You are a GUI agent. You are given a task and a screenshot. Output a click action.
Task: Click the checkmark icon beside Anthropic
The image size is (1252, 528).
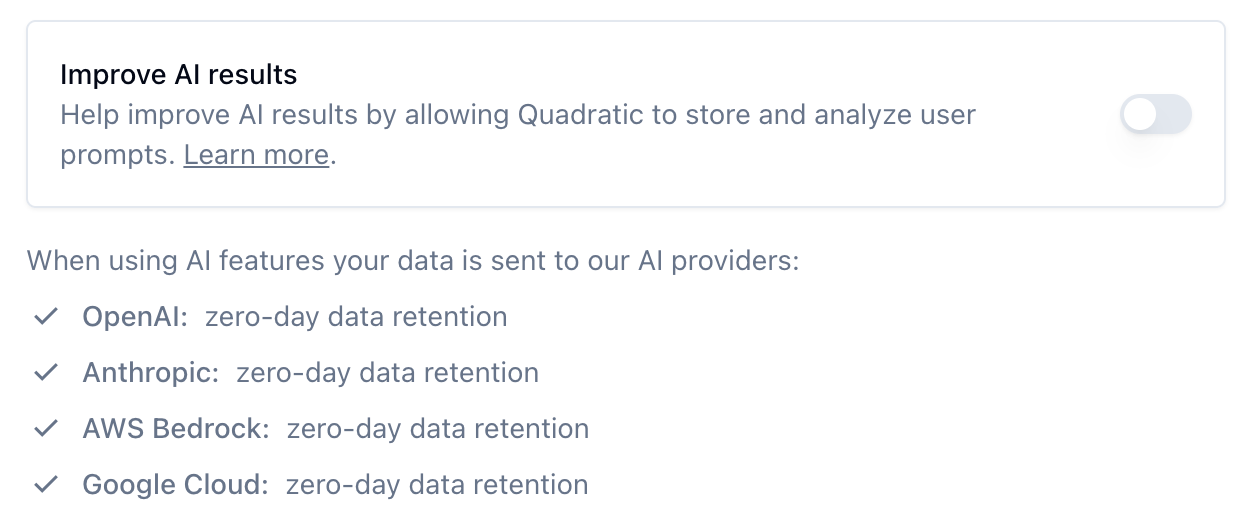click(x=45, y=373)
